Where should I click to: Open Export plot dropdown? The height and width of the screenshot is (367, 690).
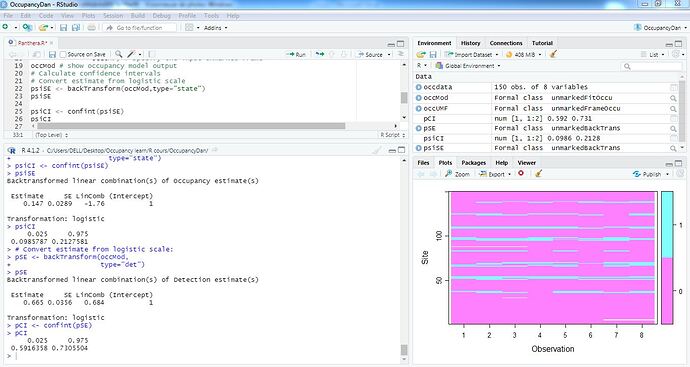(x=495, y=174)
